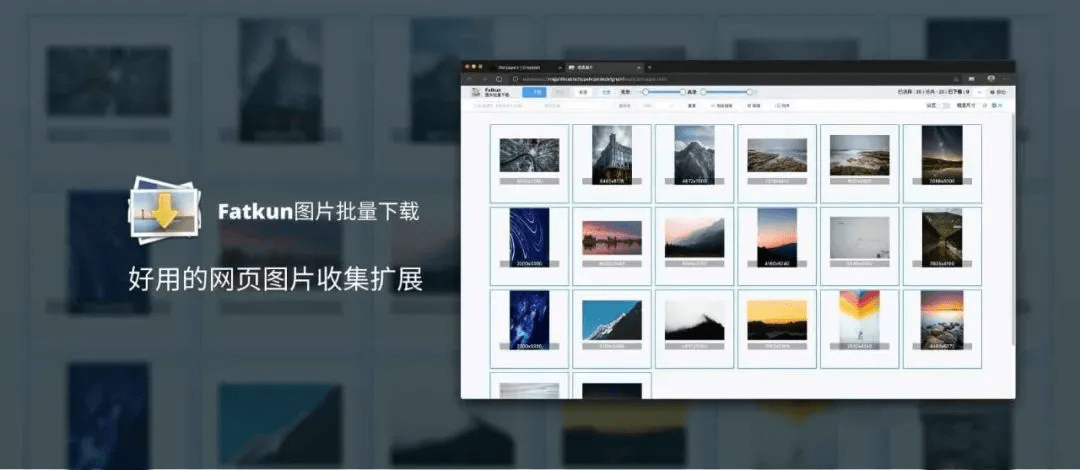
Task: Select the blue marble swirl thumbnail
Action: pos(529,239)
